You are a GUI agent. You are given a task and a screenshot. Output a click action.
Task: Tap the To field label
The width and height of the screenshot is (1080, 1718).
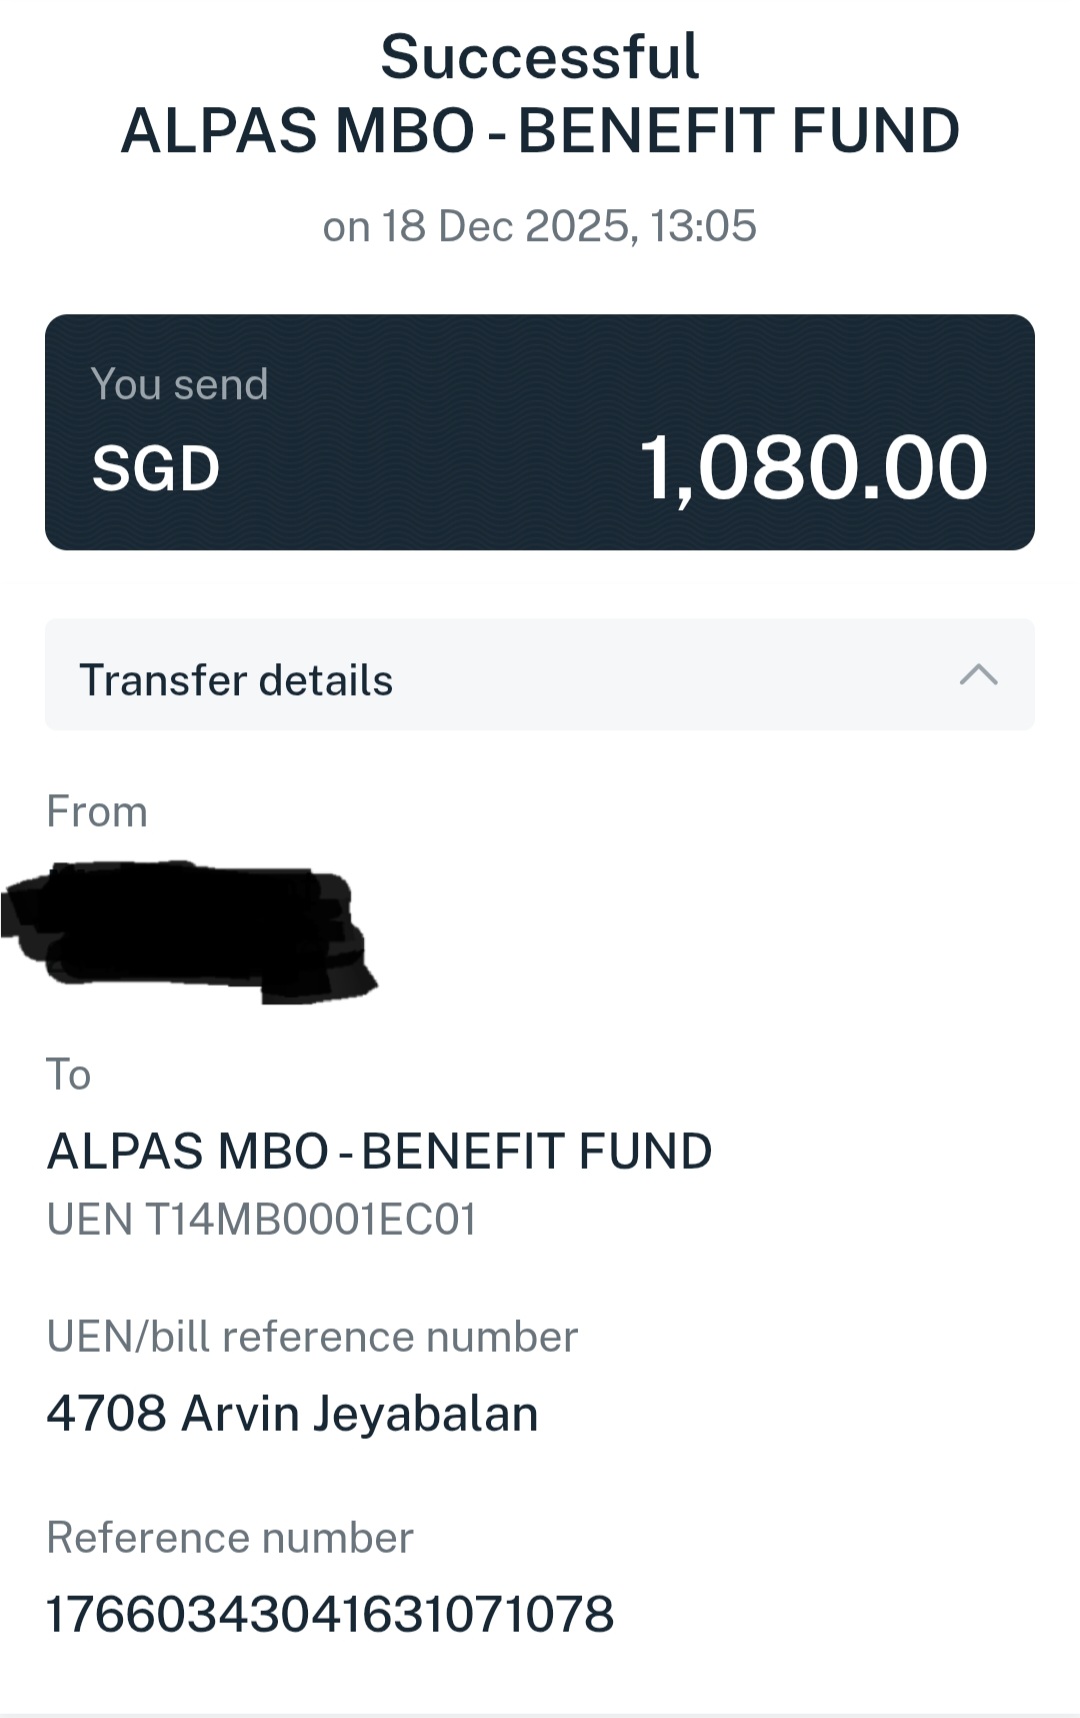click(x=69, y=1075)
